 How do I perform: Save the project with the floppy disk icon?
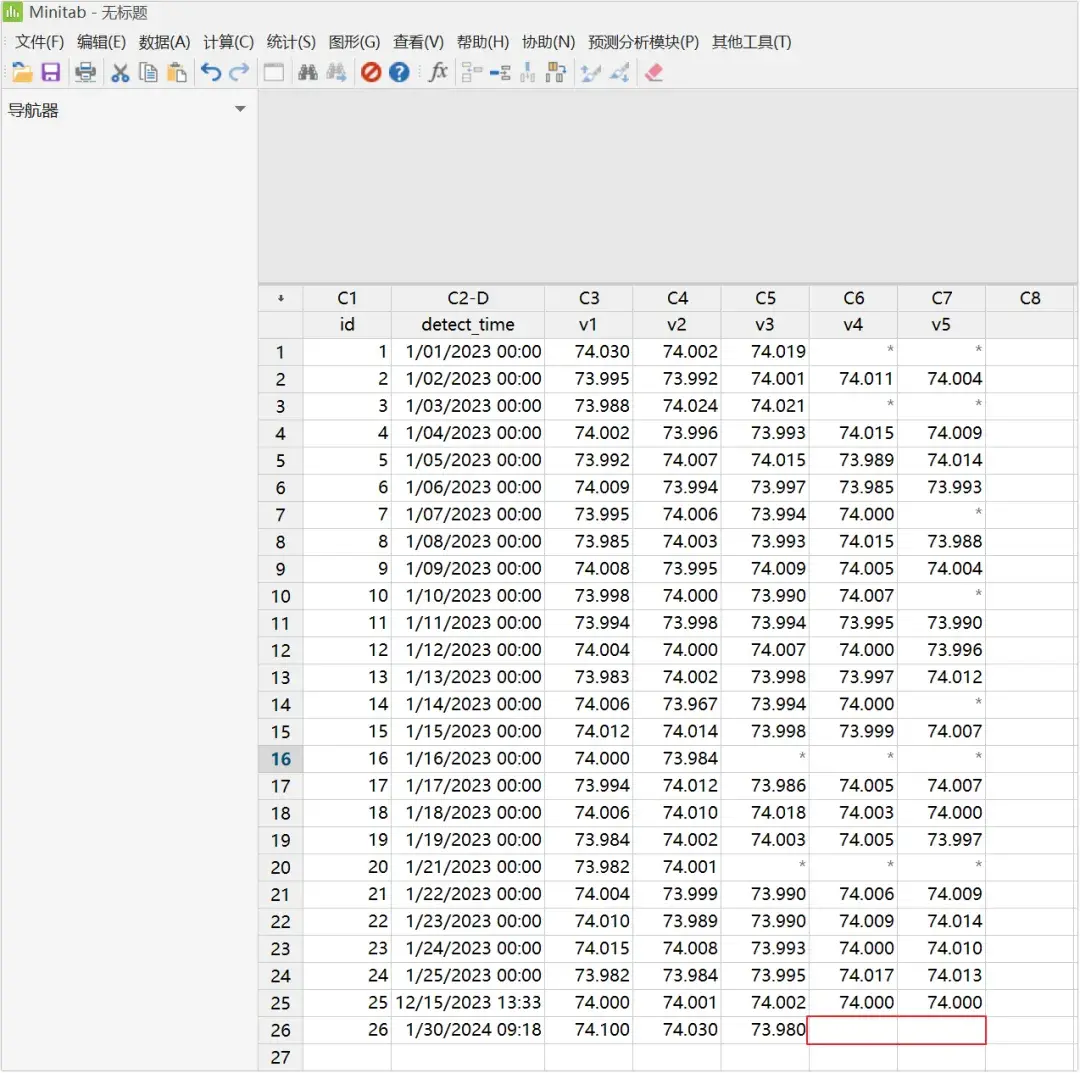(x=51, y=72)
